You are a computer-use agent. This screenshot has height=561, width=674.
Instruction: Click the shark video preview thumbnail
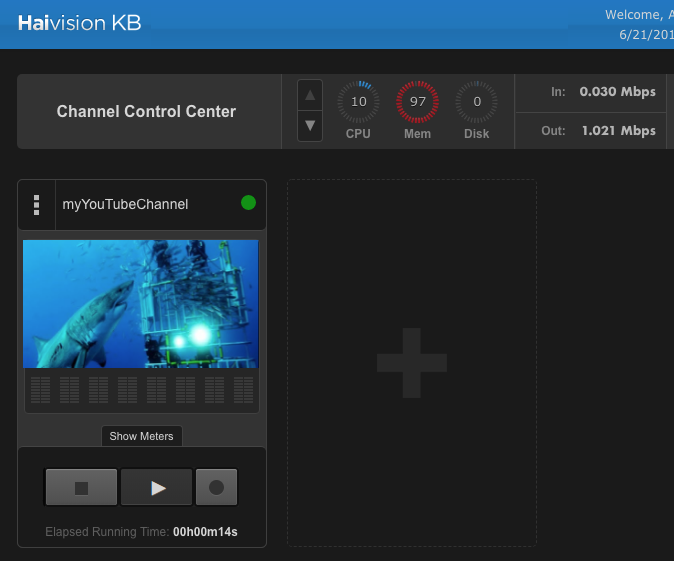[x=140, y=304]
